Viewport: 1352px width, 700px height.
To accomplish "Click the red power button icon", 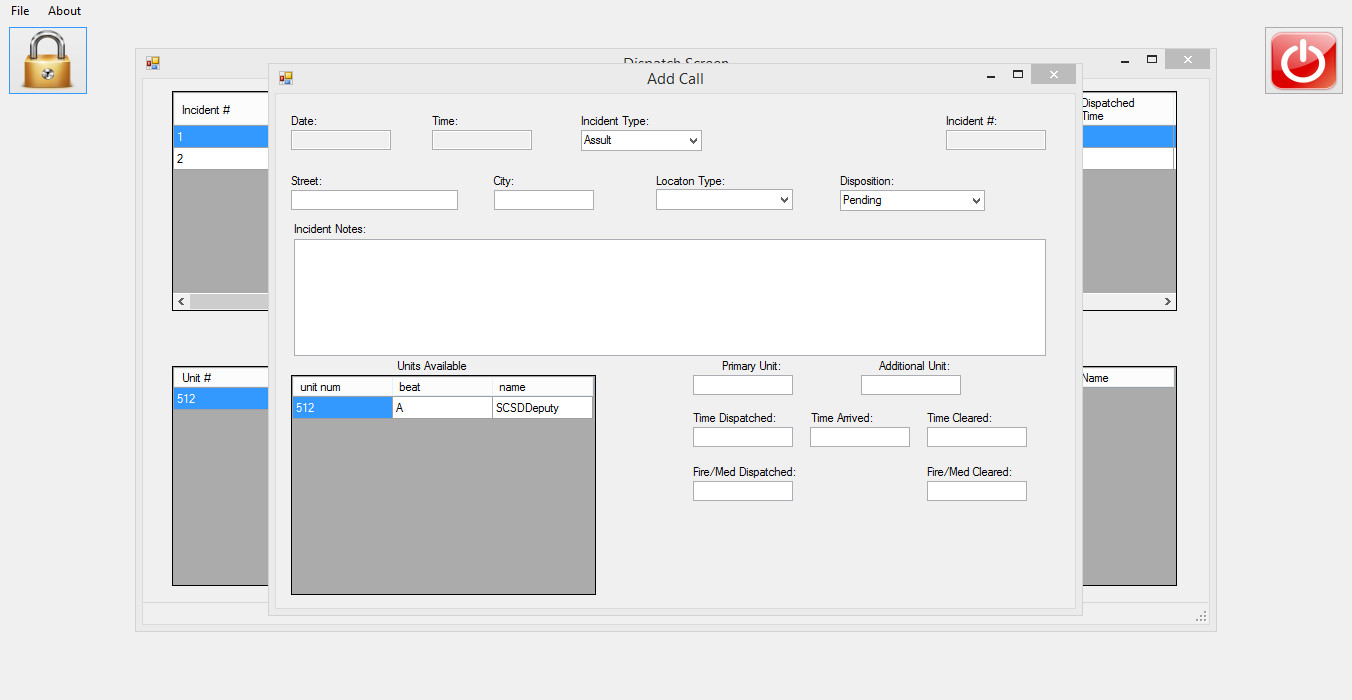I will point(1303,61).
